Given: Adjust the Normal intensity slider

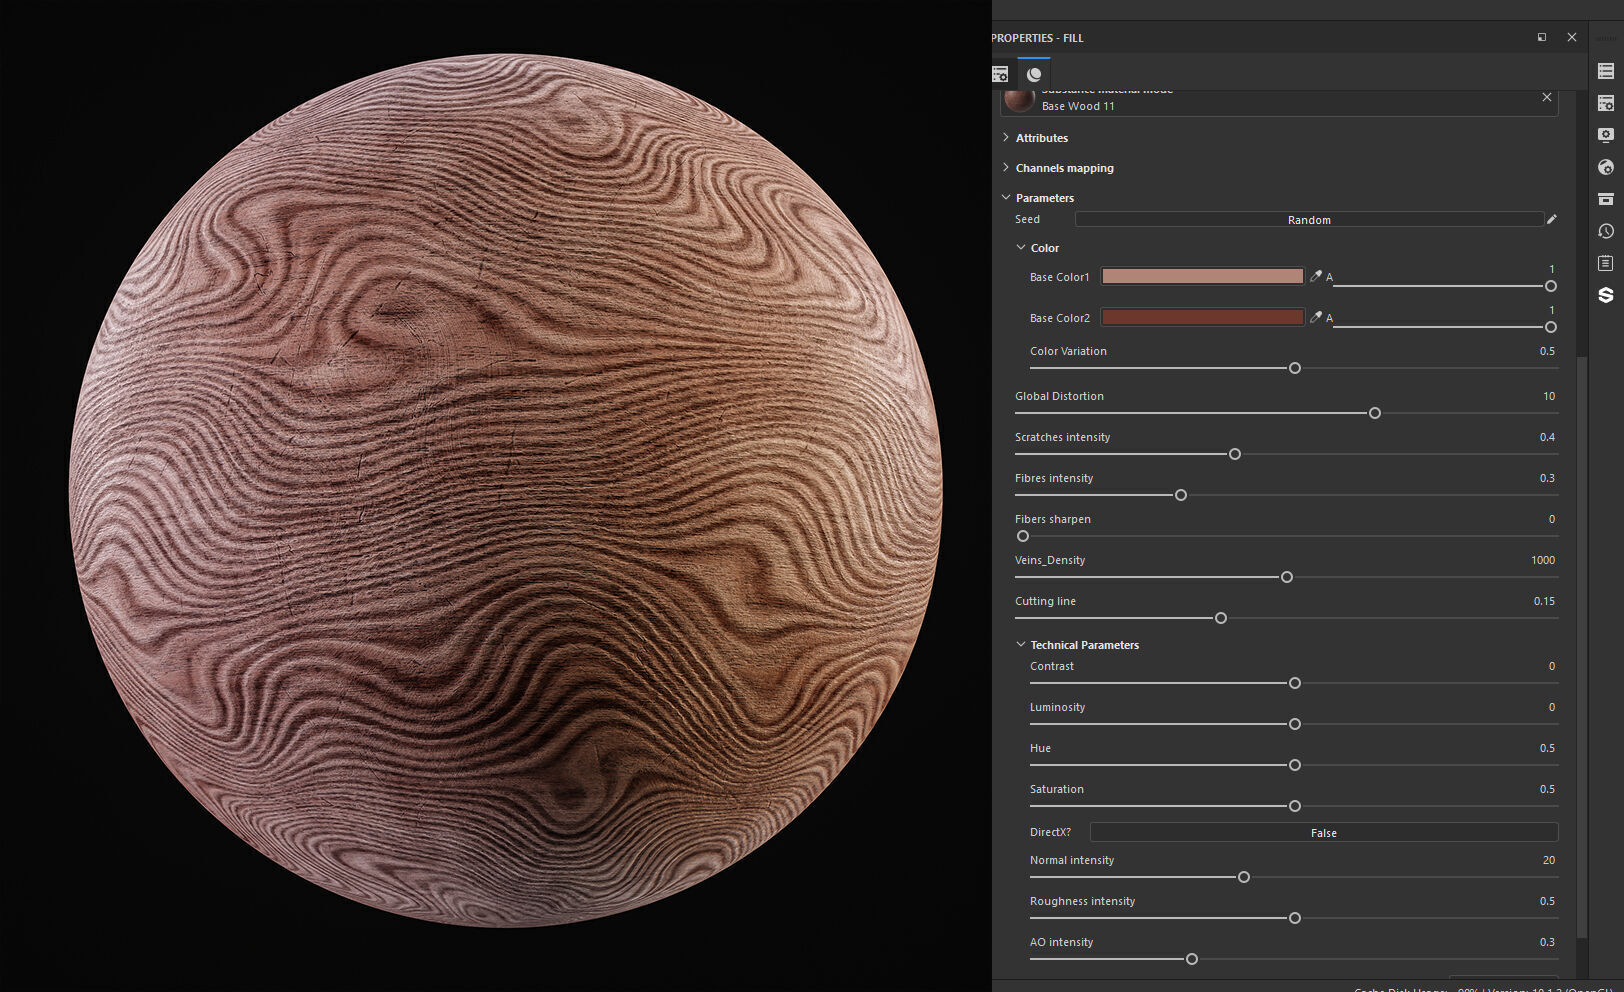Looking at the screenshot, I should tap(1294, 877).
